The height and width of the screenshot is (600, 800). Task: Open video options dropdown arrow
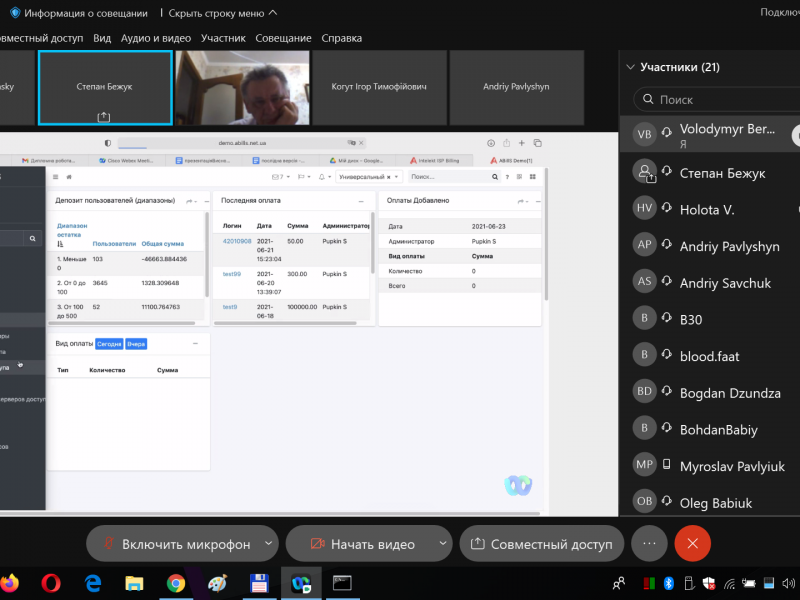(442, 543)
